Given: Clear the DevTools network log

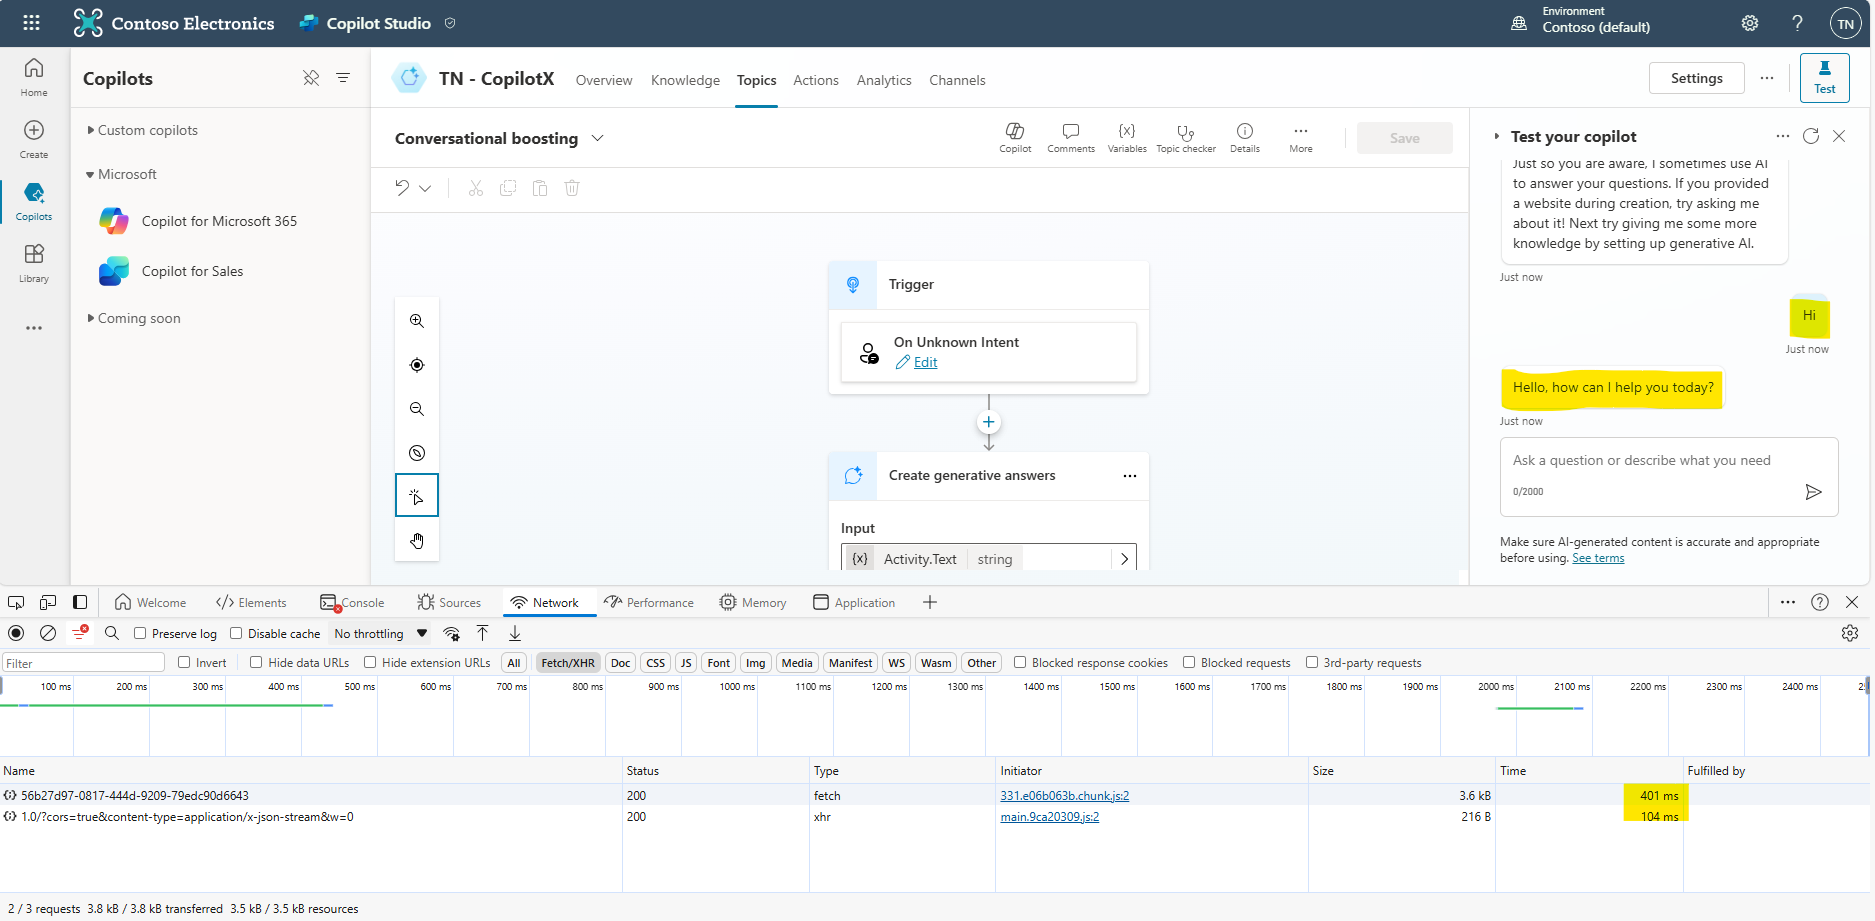Looking at the screenshot, I should click(x=47, y=633).
